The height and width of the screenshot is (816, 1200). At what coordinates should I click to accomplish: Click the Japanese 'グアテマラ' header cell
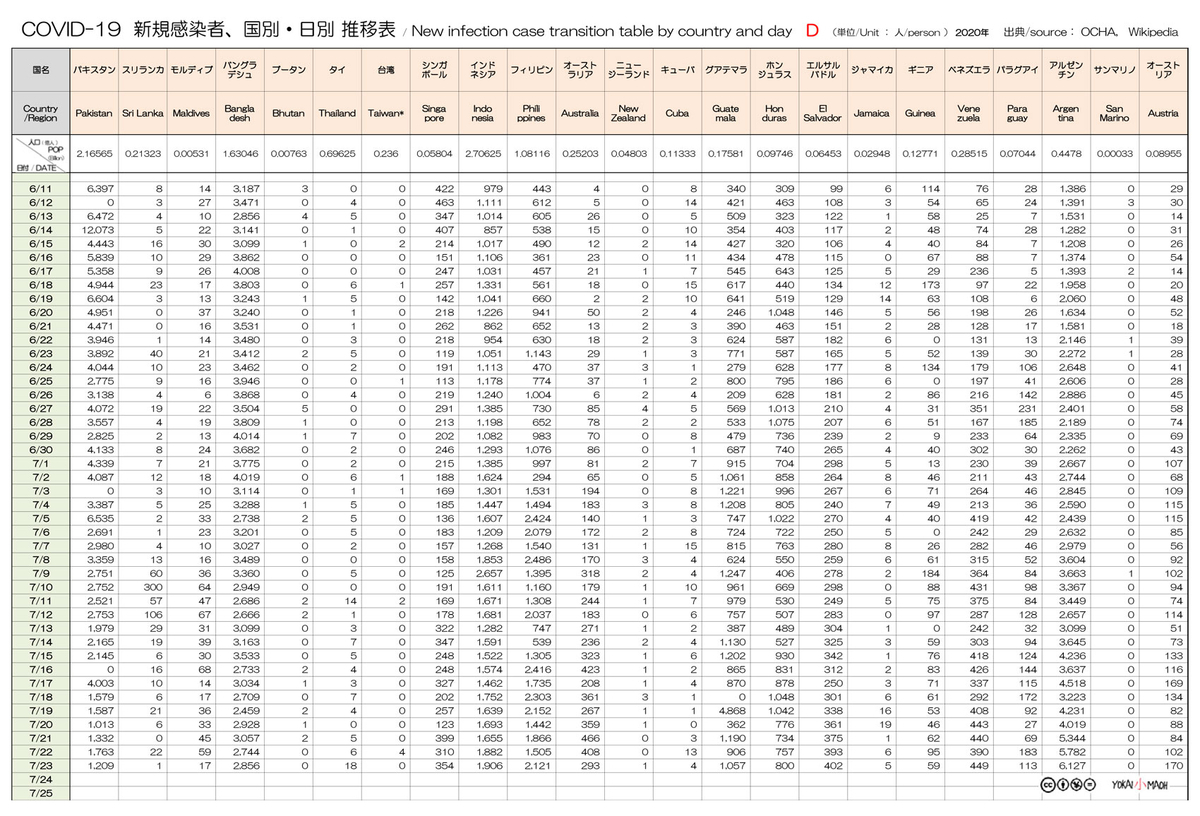coord(726,71)
